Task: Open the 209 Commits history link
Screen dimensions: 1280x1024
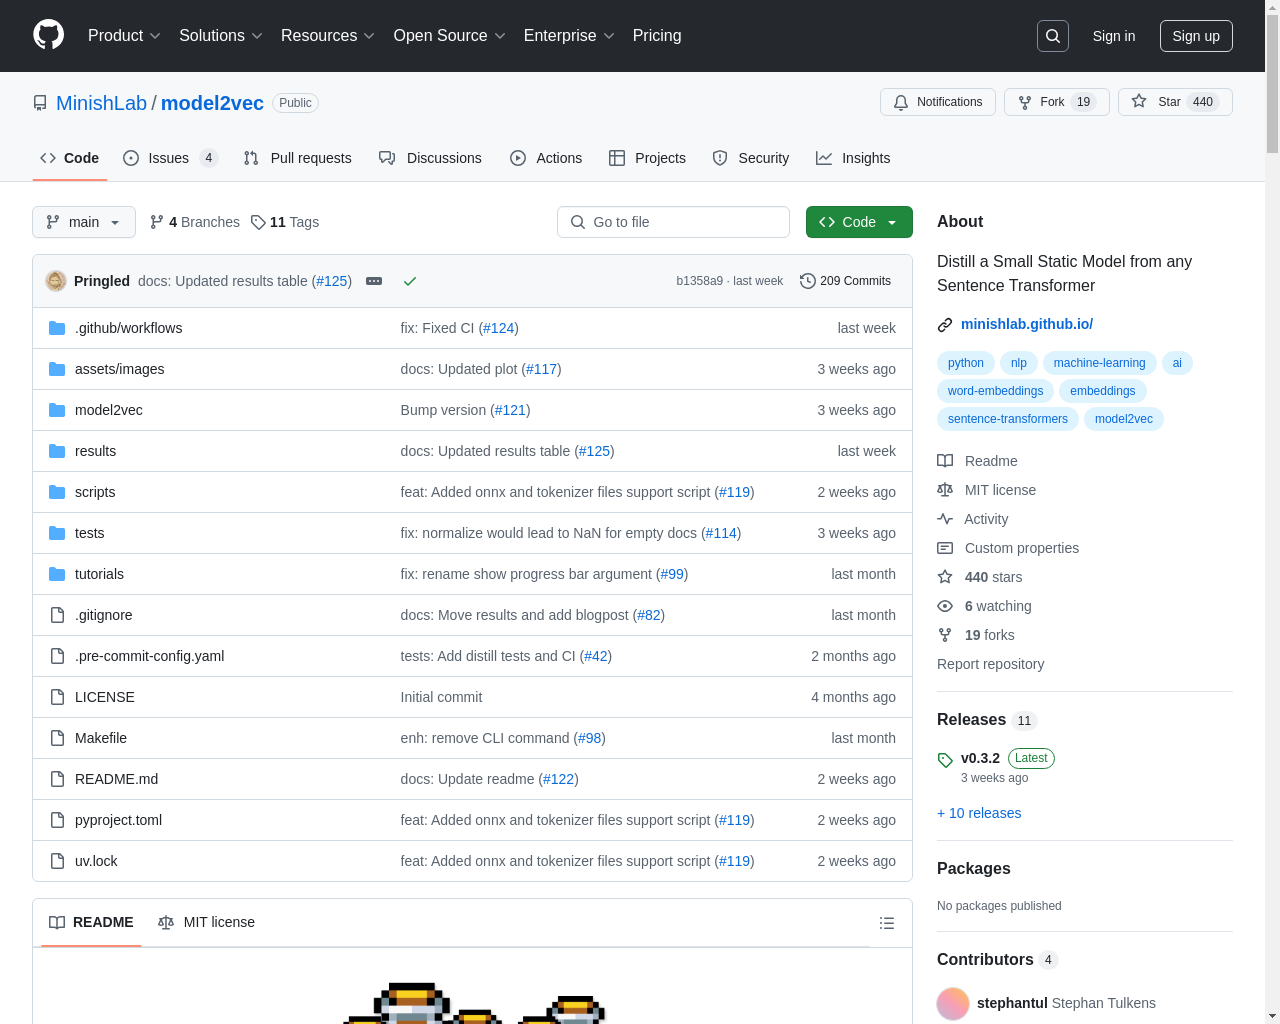Action: tap(845, 281)
